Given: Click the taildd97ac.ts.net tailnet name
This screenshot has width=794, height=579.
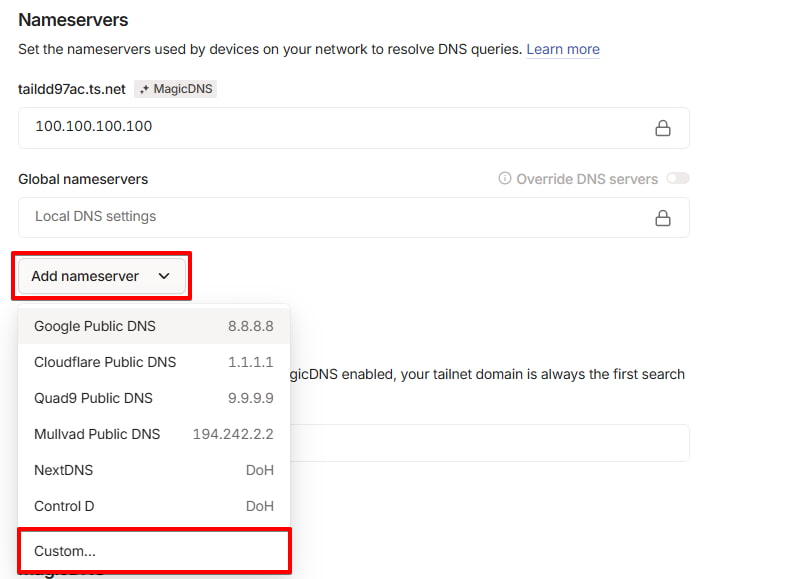Looking at the screenshot, I should (x=72, y=89).
